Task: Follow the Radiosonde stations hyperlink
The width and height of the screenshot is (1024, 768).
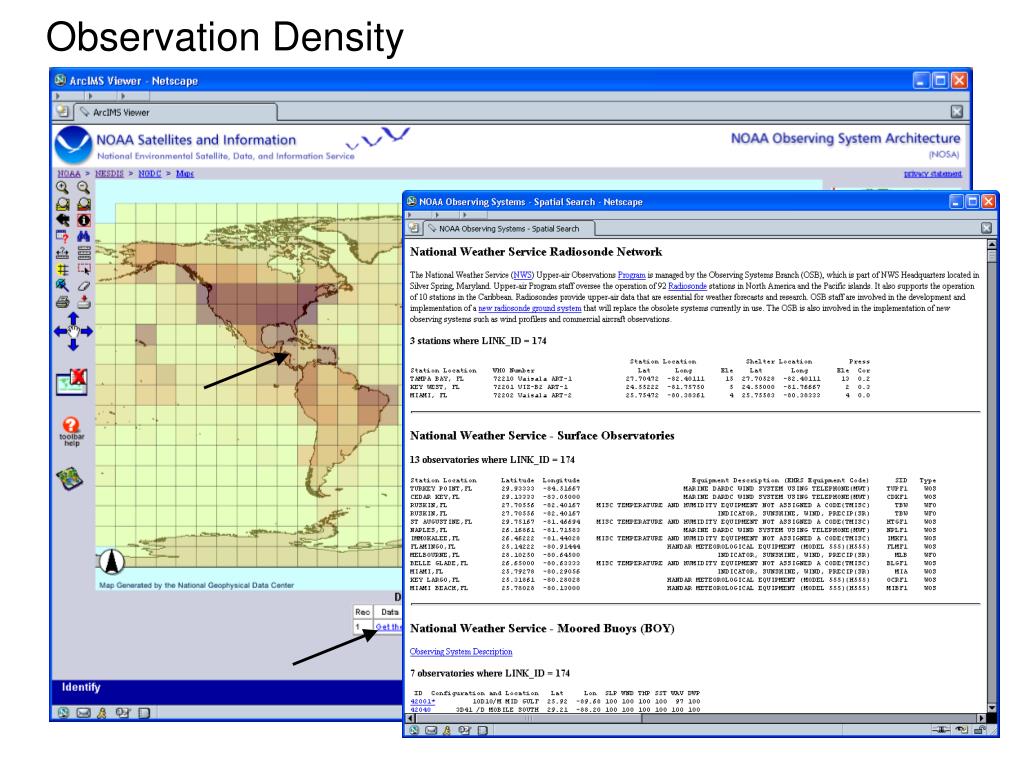Action: (687, 286)
